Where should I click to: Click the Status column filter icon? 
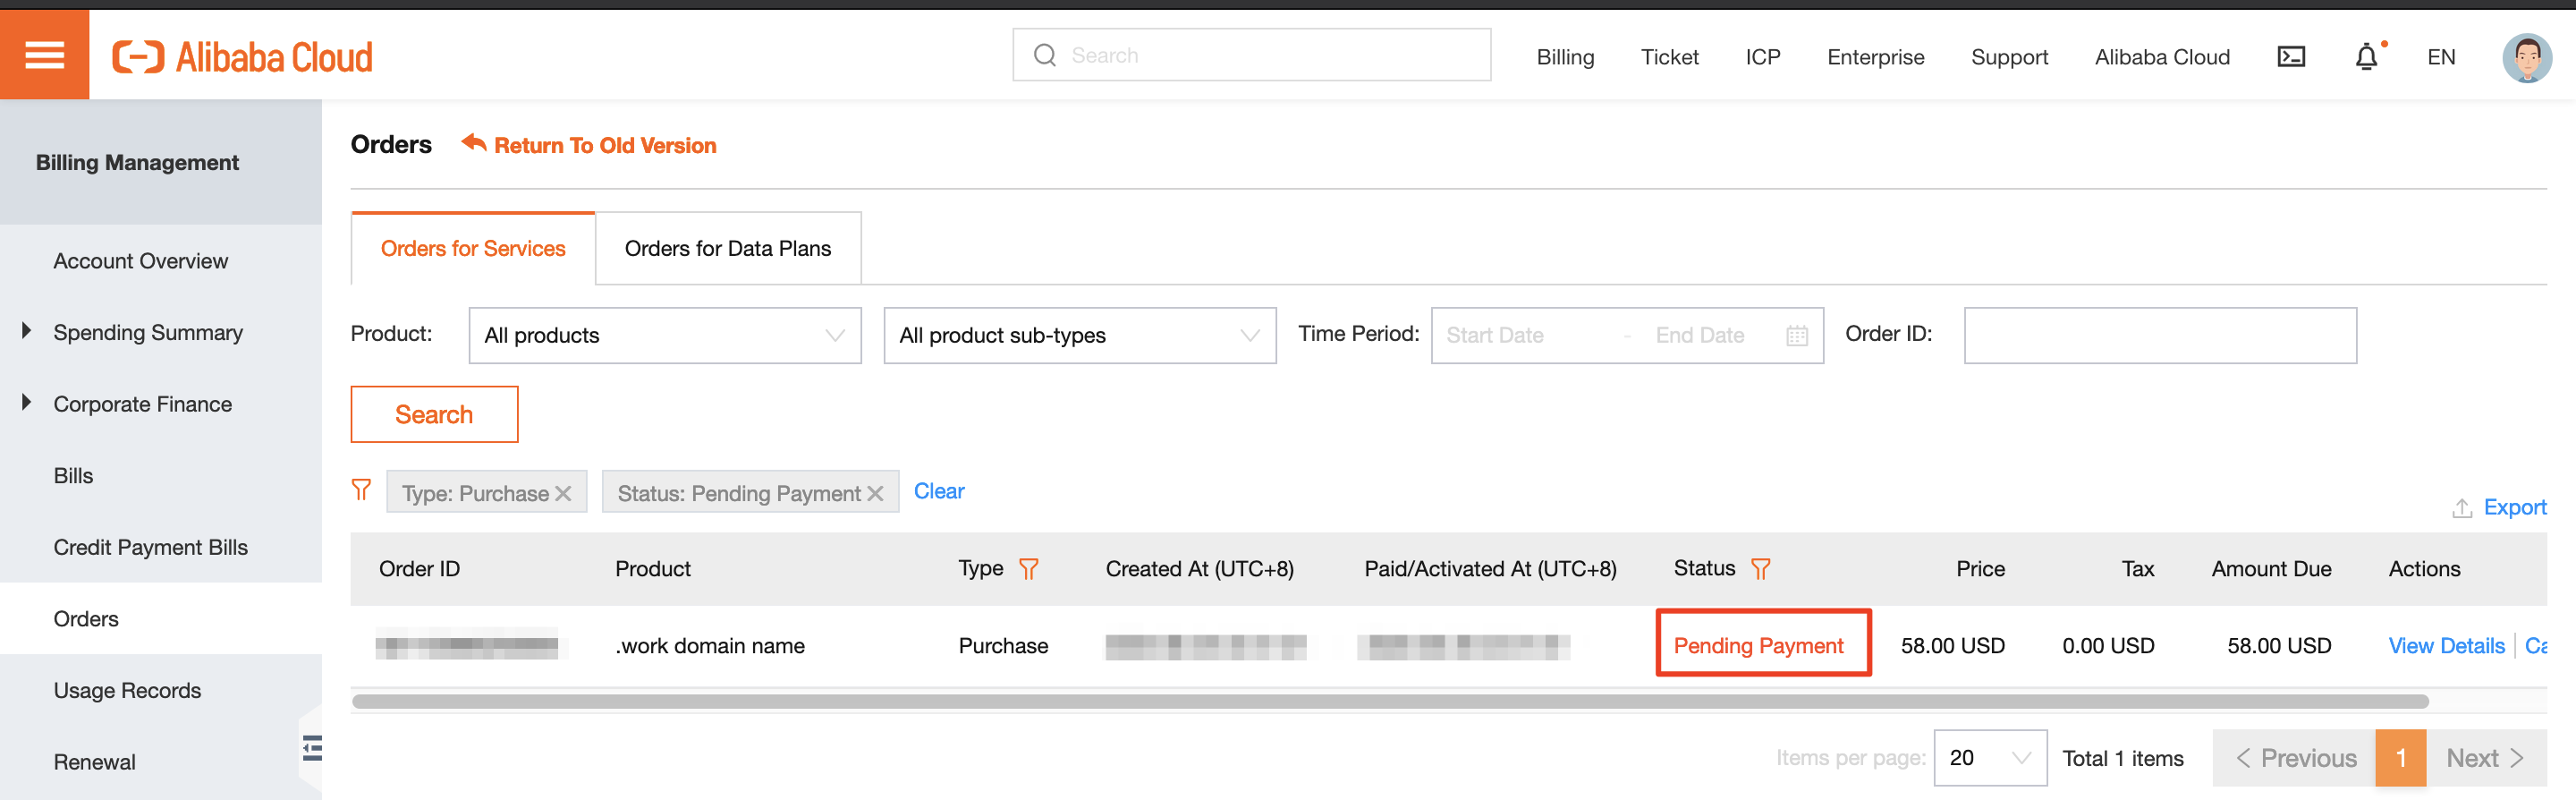coord(1761,569)
